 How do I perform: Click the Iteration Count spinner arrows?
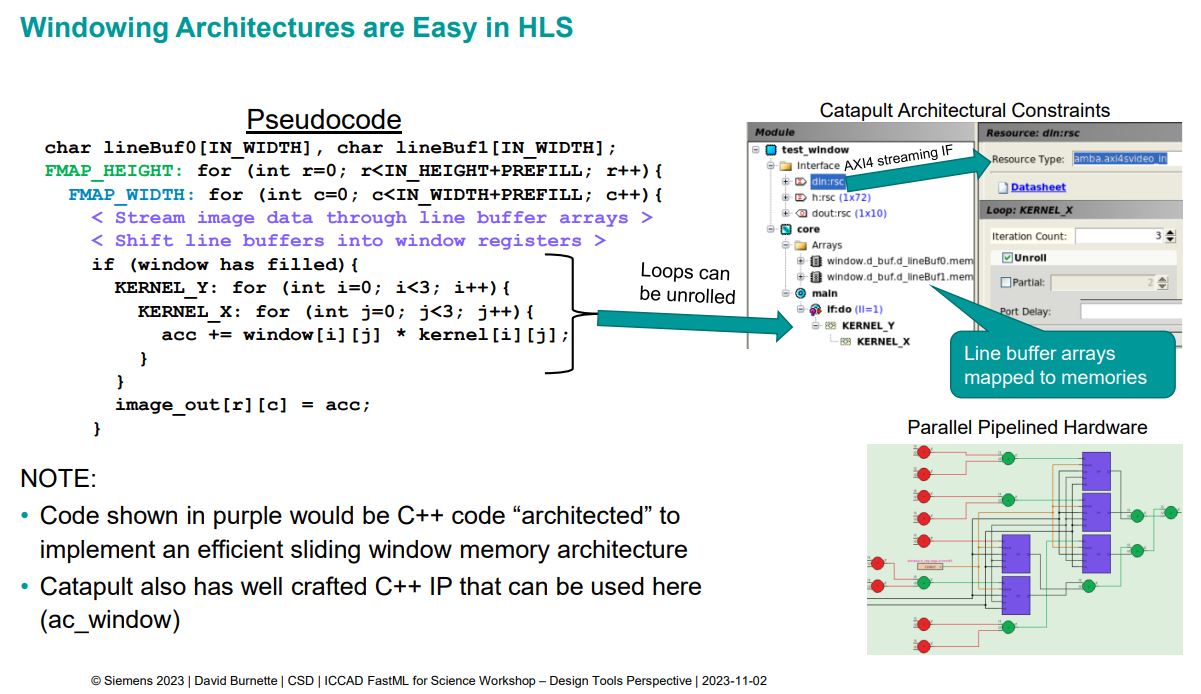pos(1170,236)
